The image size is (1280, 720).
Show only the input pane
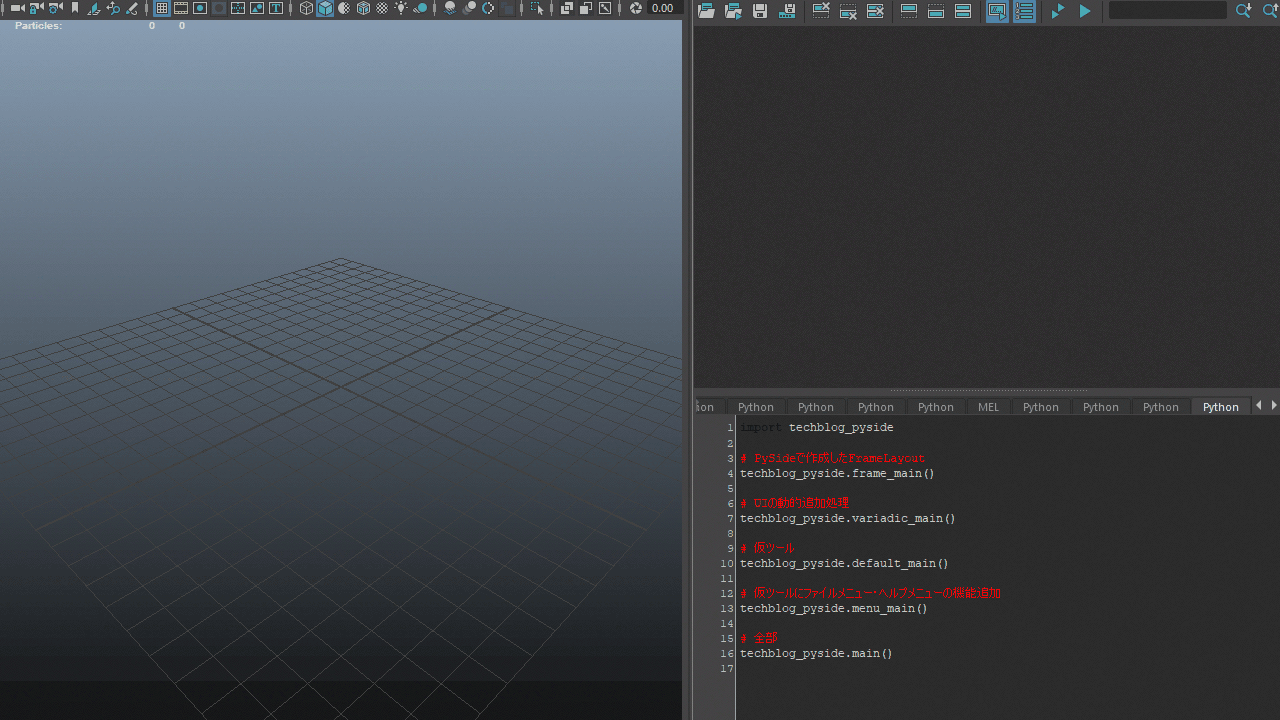(x=936, y=11)
